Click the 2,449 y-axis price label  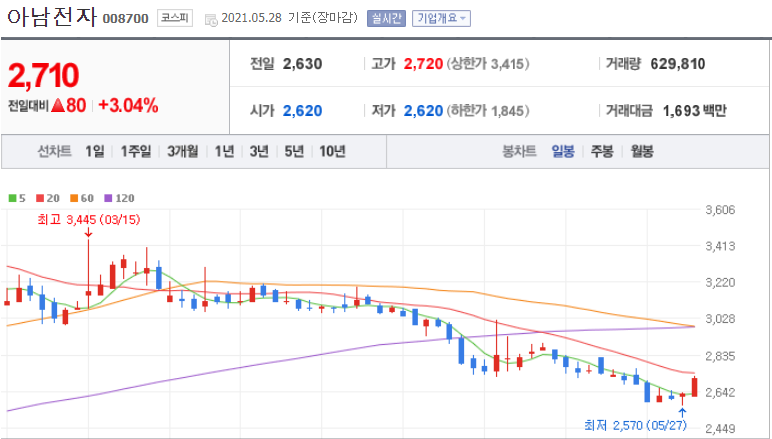[x=720, y=428]
